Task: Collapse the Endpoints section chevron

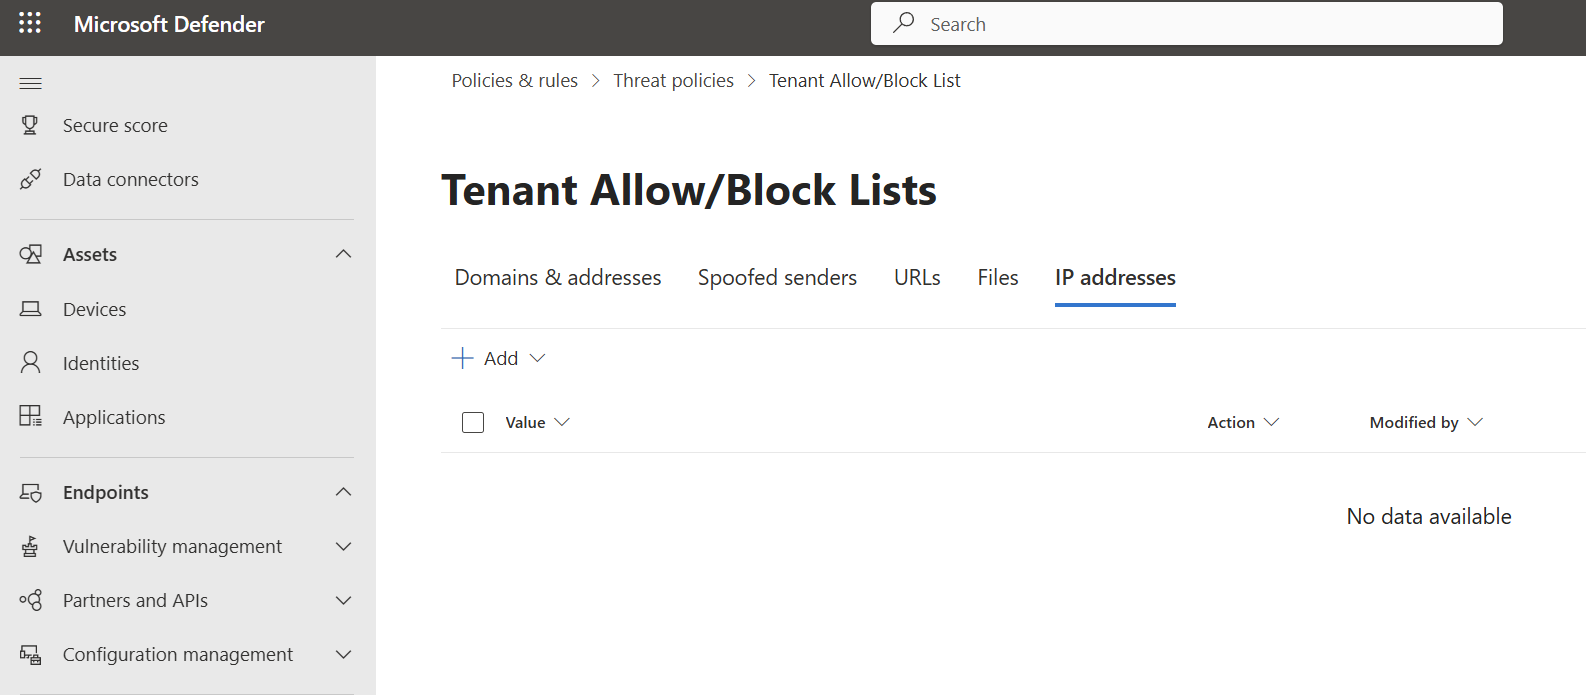Action: click(343, 492)
